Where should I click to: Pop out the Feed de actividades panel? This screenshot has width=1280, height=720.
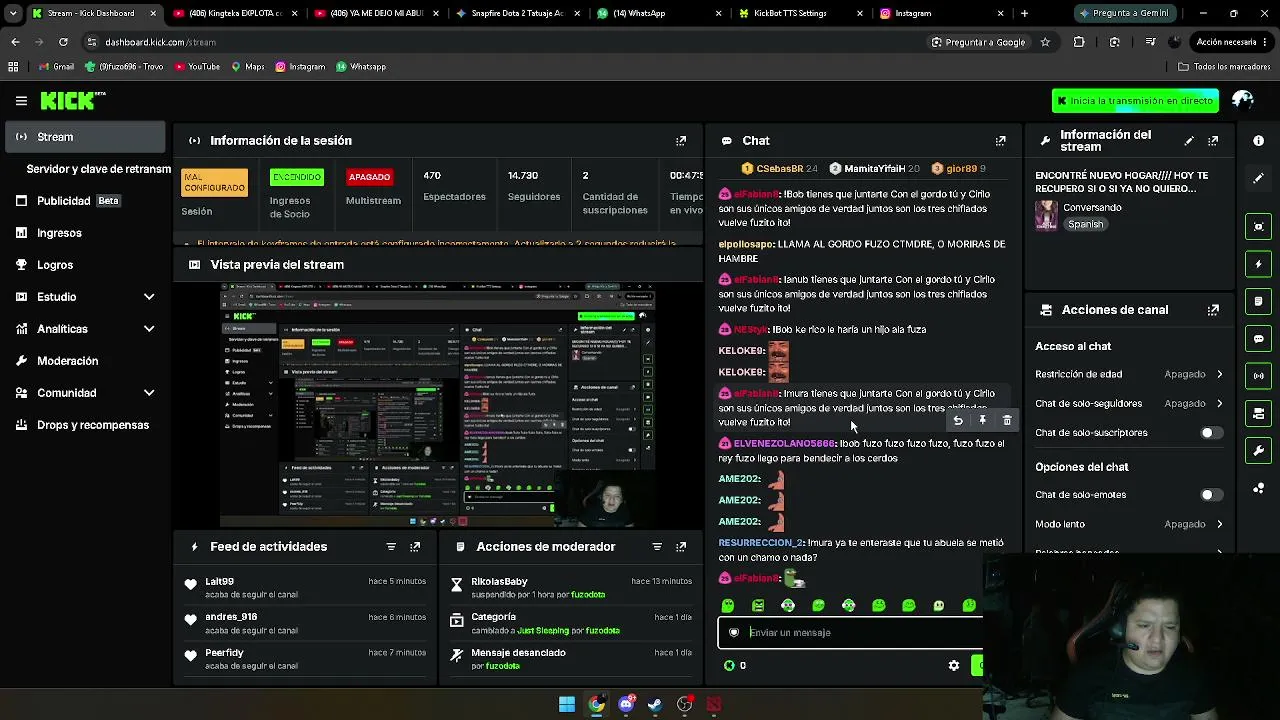[x=415, y=547]
